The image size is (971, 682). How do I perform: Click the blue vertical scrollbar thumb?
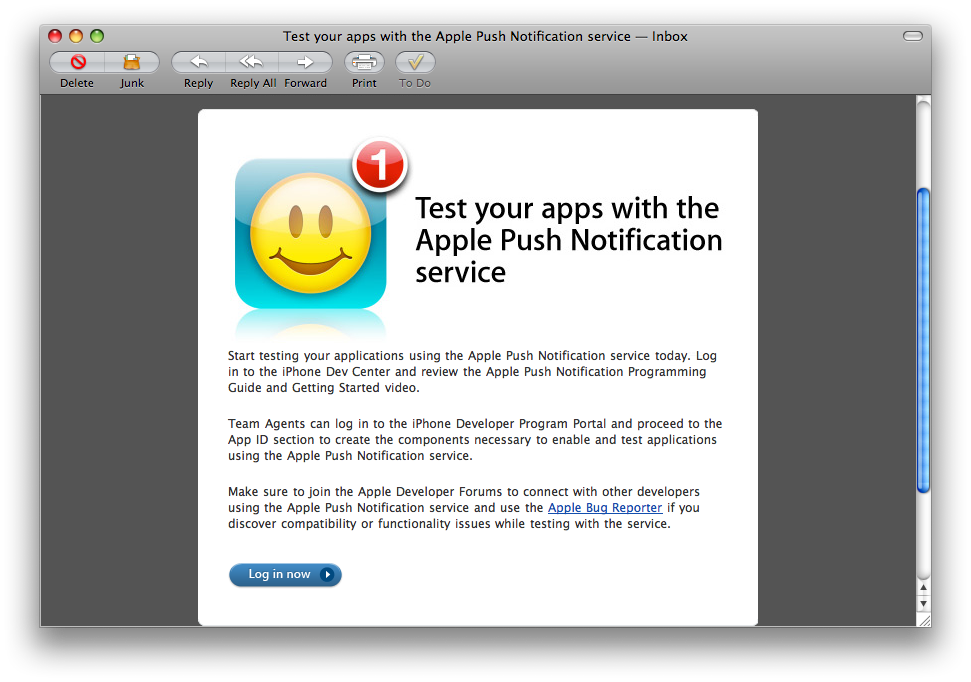pos(923,340)
